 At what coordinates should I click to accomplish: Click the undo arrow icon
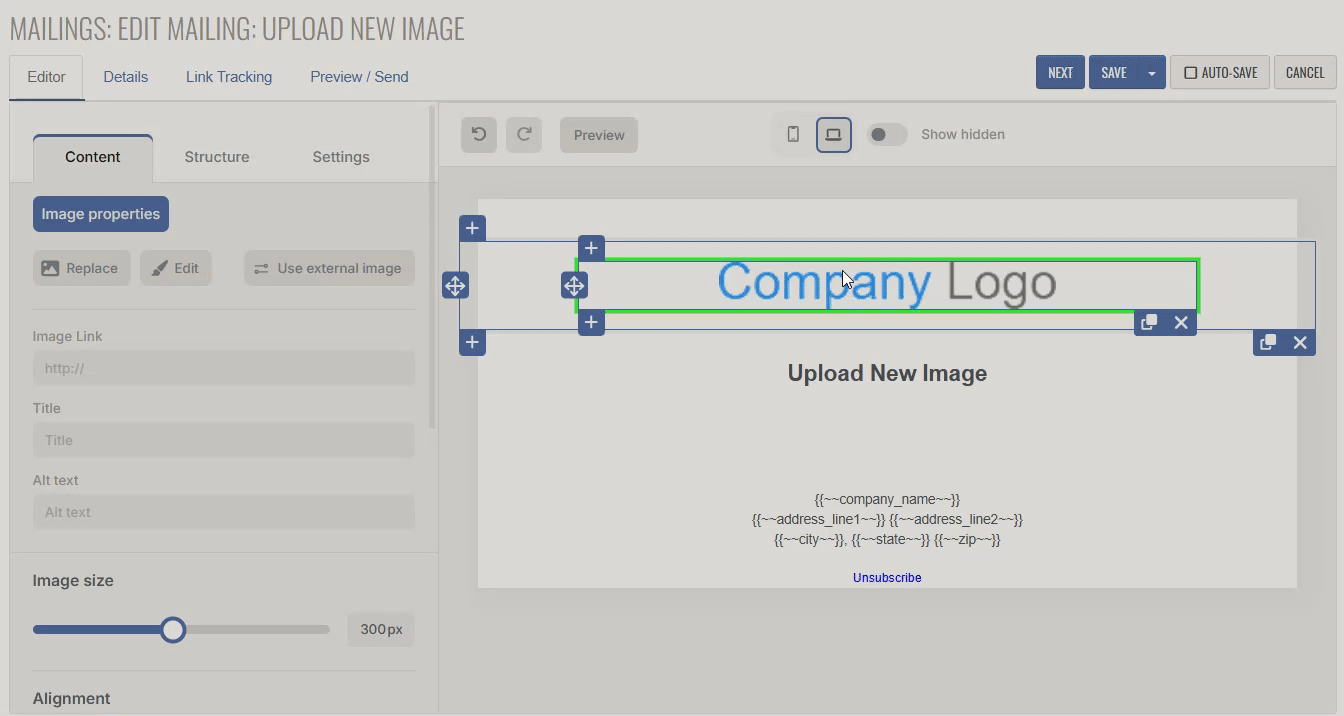(x=479, y=135)
